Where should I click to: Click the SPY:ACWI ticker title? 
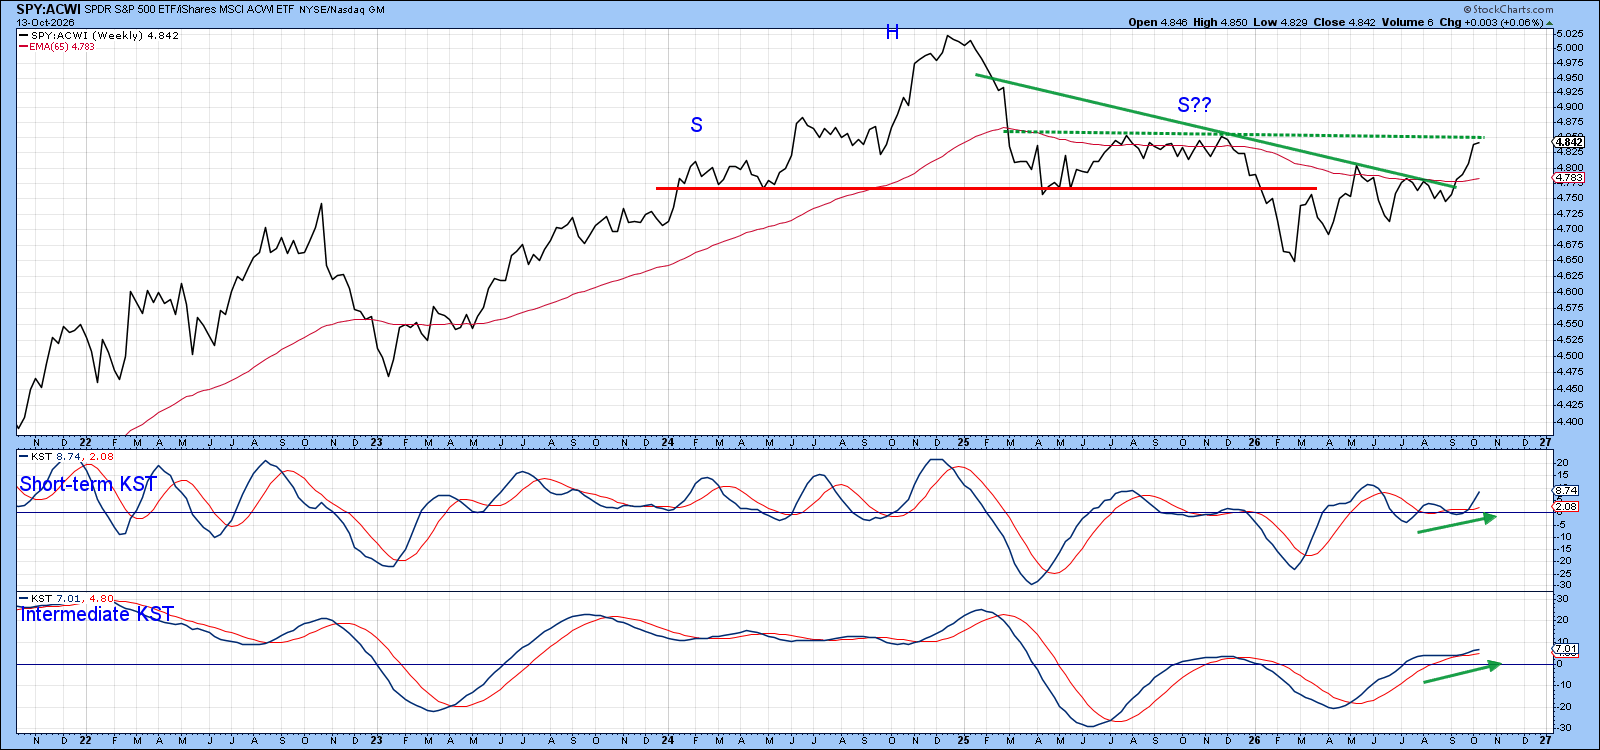click(x=48, y=9)
